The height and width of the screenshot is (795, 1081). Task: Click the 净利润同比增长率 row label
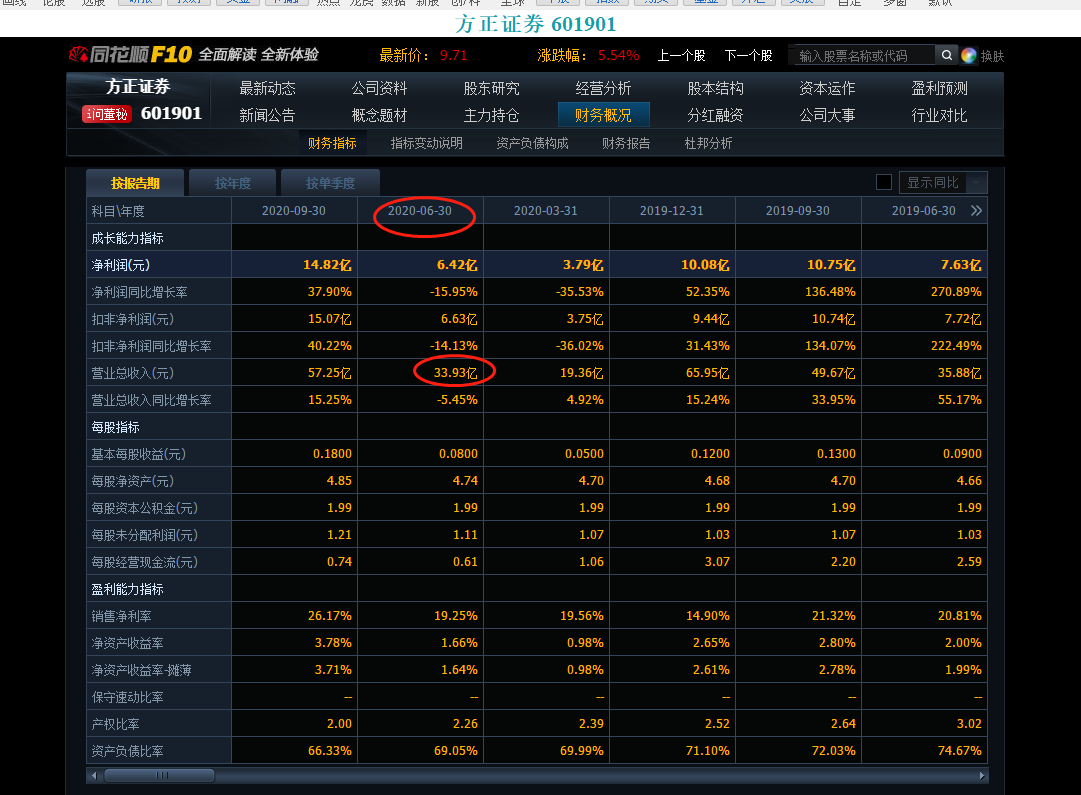coord(139,292)
